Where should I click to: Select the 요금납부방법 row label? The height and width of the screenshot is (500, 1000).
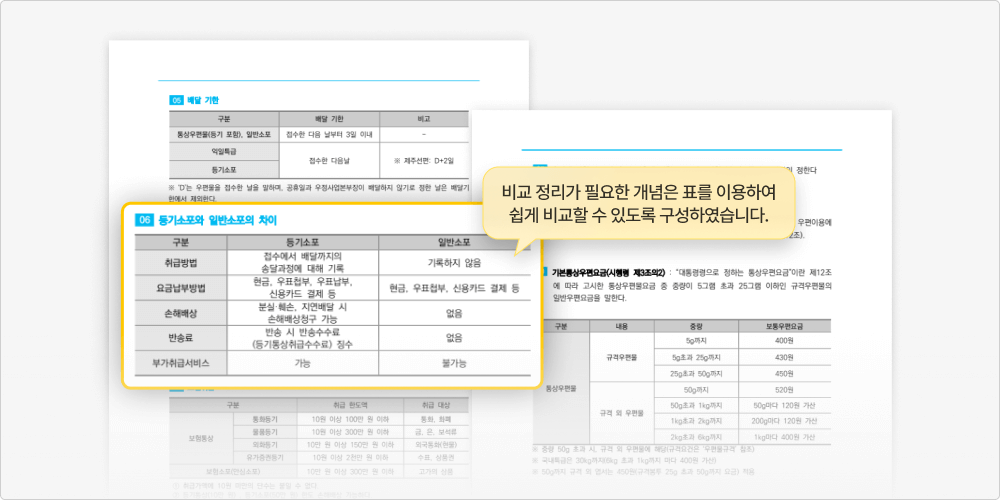coord(181,288)
